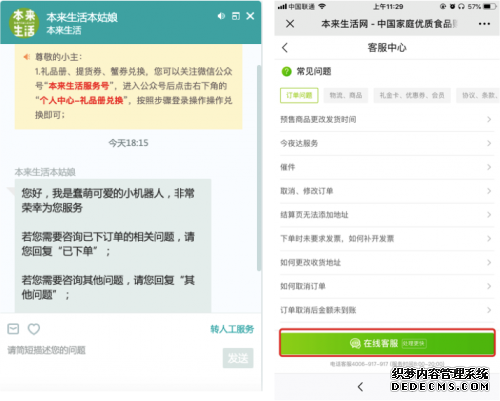Open 预售商品更改发货时间 question
500x401 pixels.
tap(387, 119)
